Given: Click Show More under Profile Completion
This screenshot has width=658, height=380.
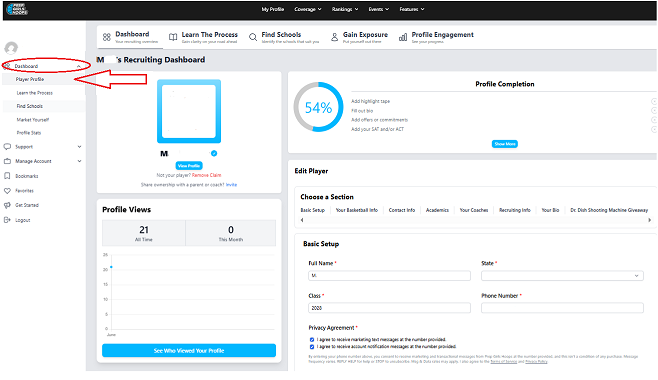Looking at the screenshot, I should (504, 144).
